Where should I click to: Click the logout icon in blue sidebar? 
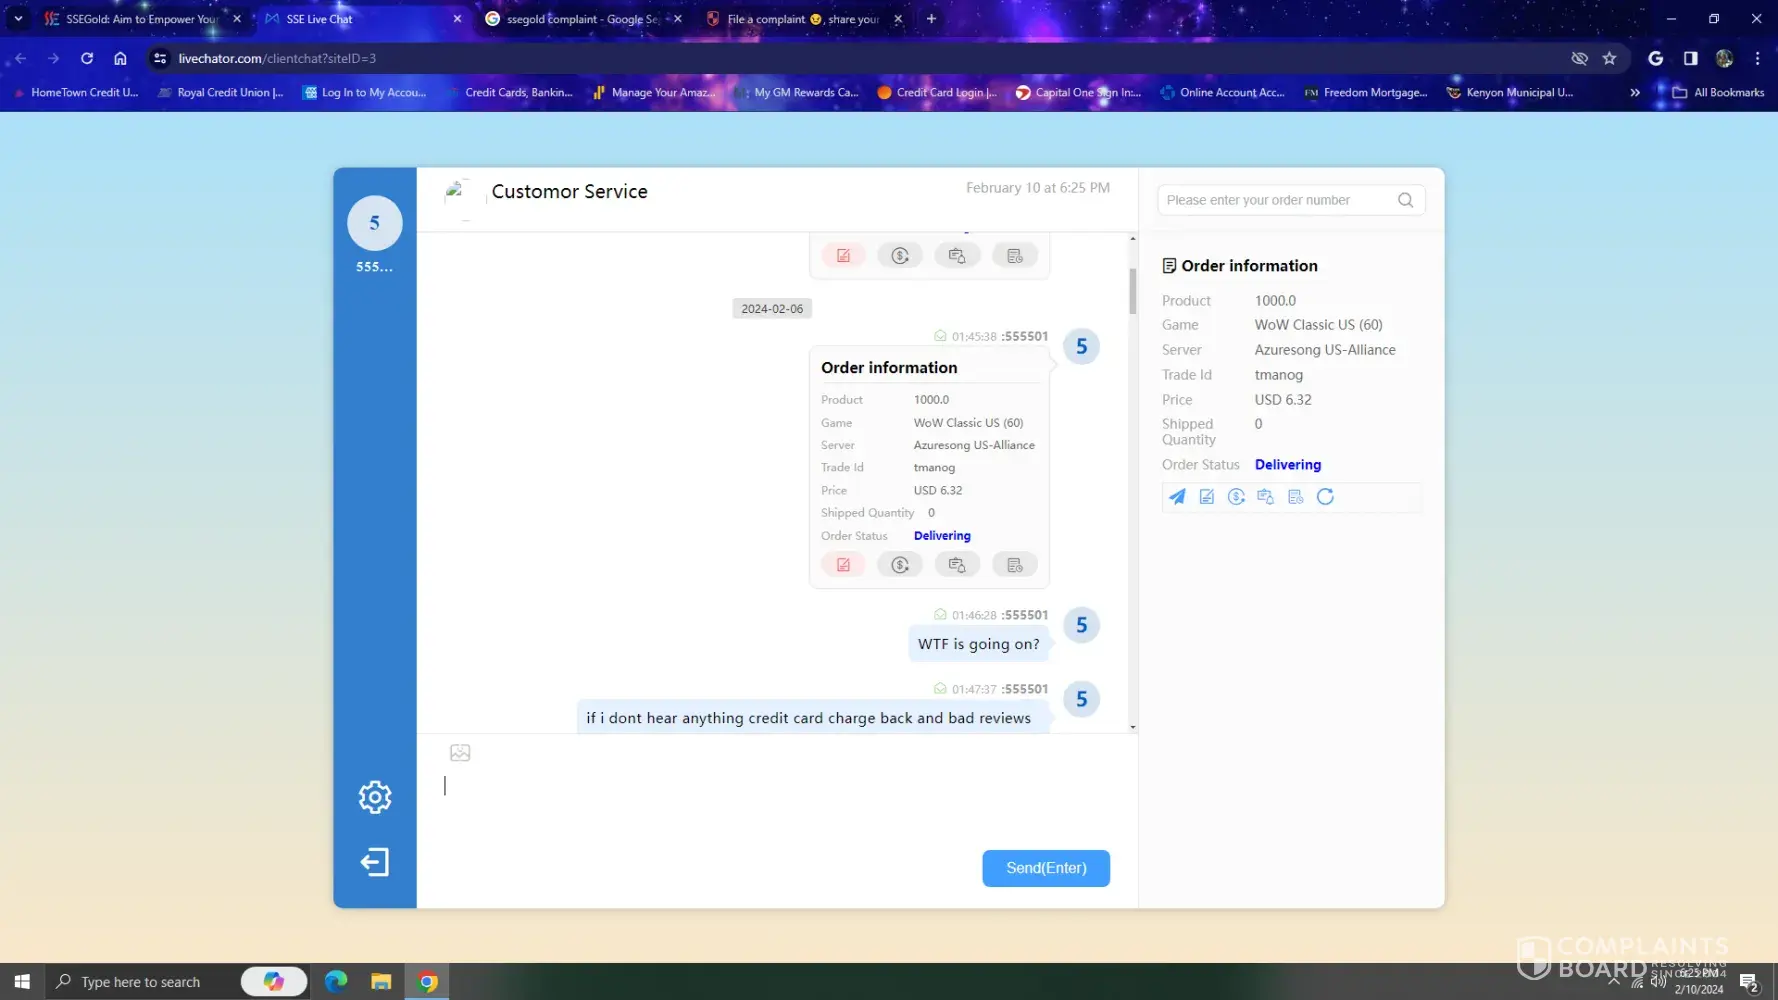[x=375, y=862]
